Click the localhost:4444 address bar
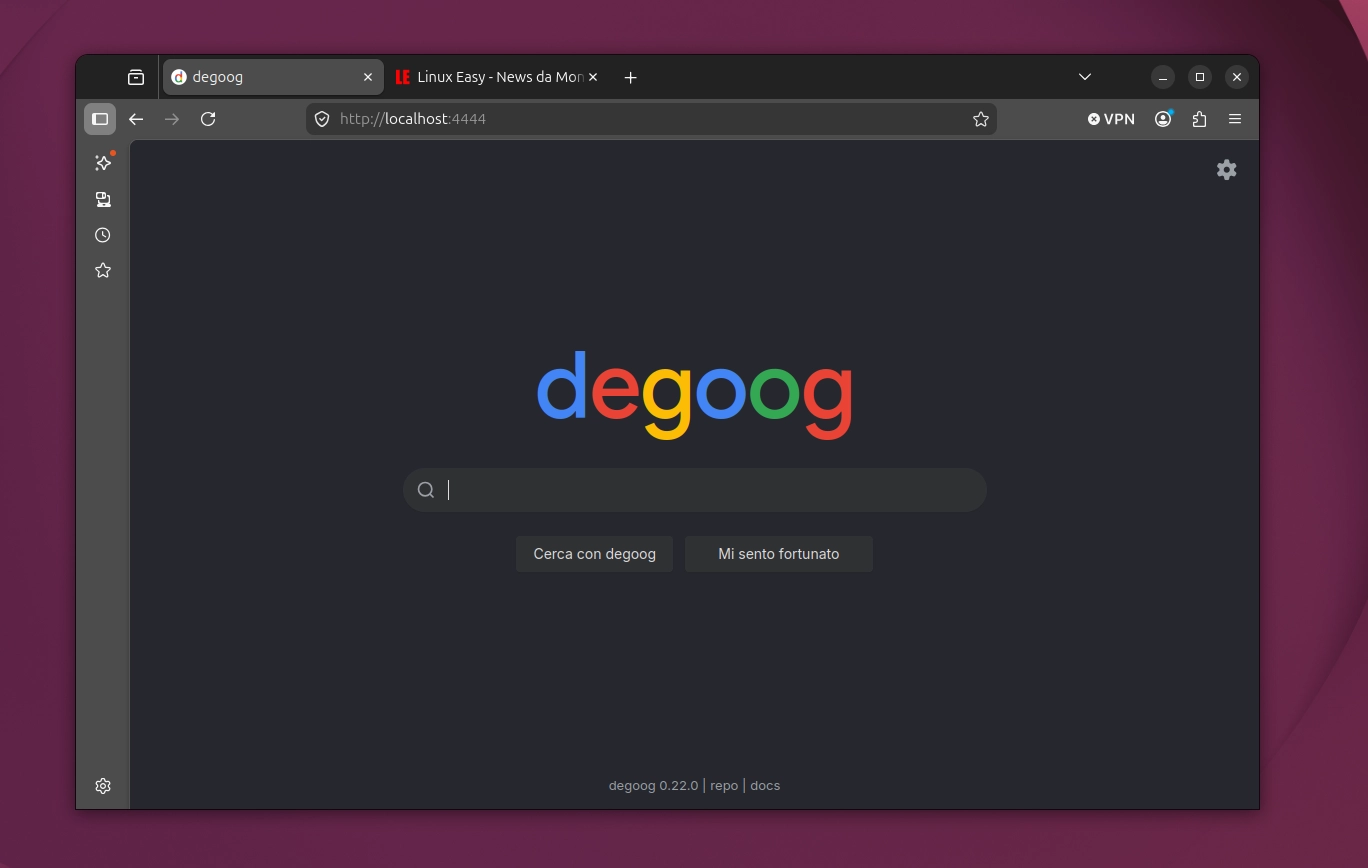The height and width of the screenshot is (868, 1368). (x=652, y=119)
